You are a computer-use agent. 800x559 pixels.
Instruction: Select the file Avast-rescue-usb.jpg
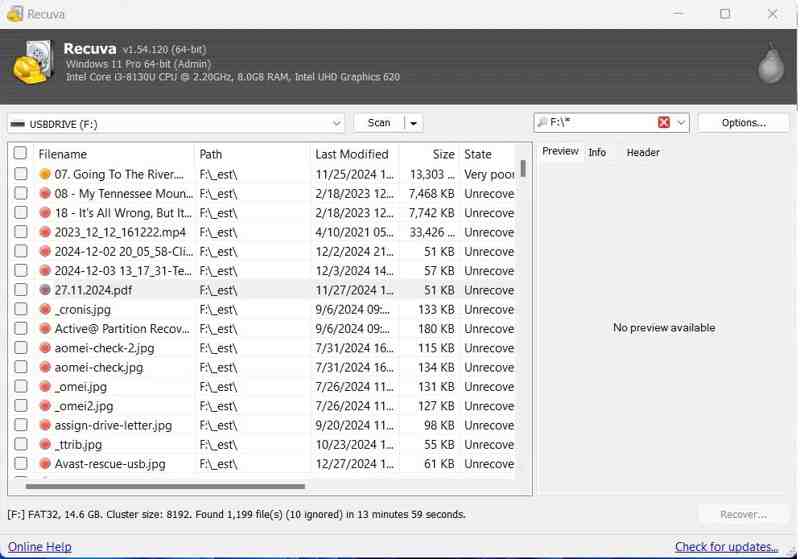coord(110,464)
